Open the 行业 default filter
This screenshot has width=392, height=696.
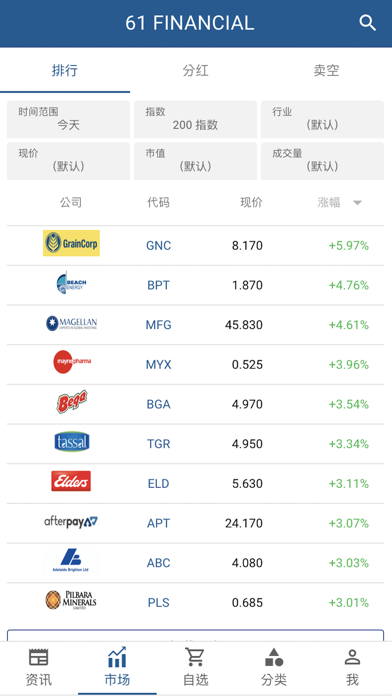pyautogui.click(x=322, y=119)
